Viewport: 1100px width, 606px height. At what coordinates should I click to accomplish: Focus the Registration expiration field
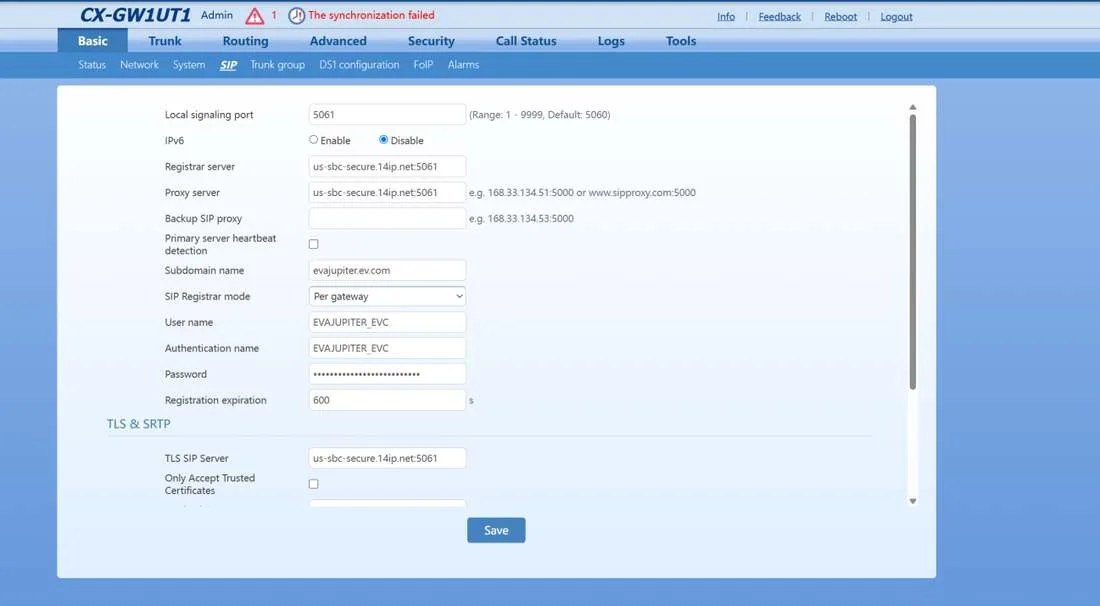[x=387, y=400]
